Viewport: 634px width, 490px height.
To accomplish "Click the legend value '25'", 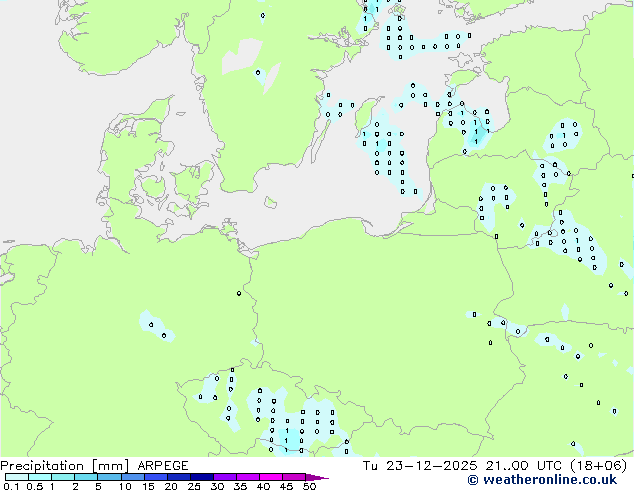I will coord(194,486).
